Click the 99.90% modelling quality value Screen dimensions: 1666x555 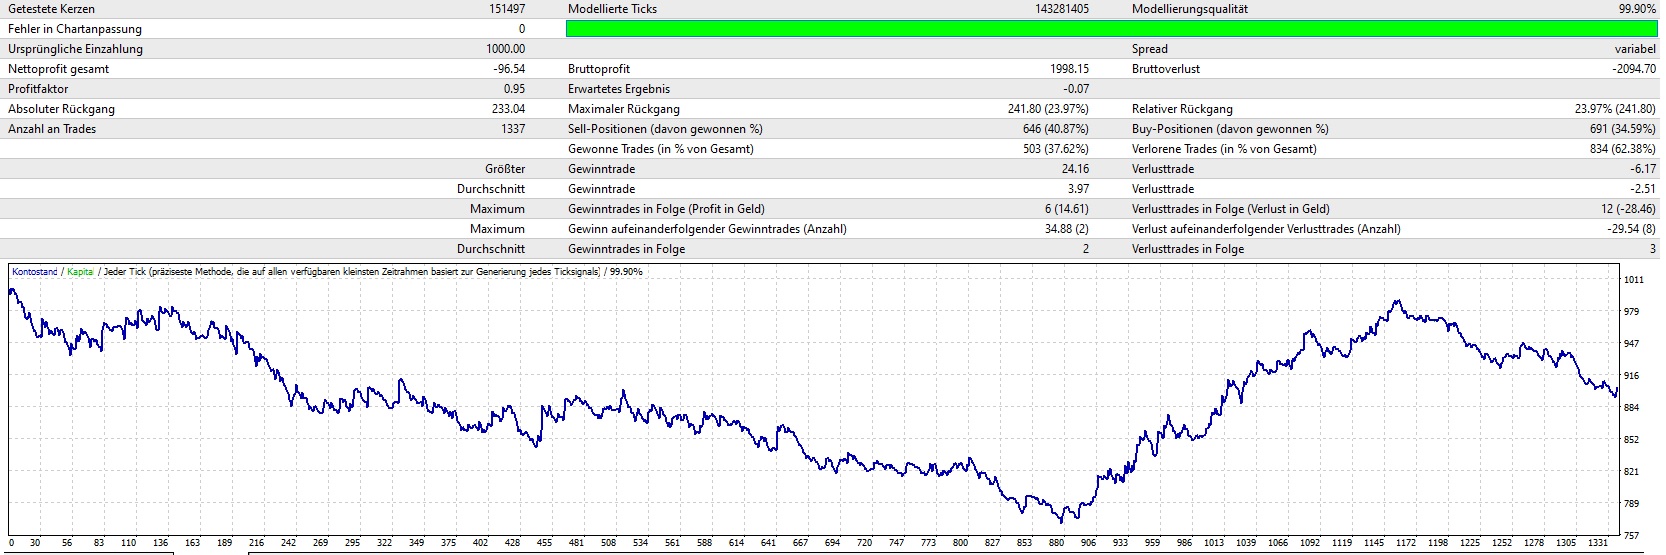[1637, 9]
